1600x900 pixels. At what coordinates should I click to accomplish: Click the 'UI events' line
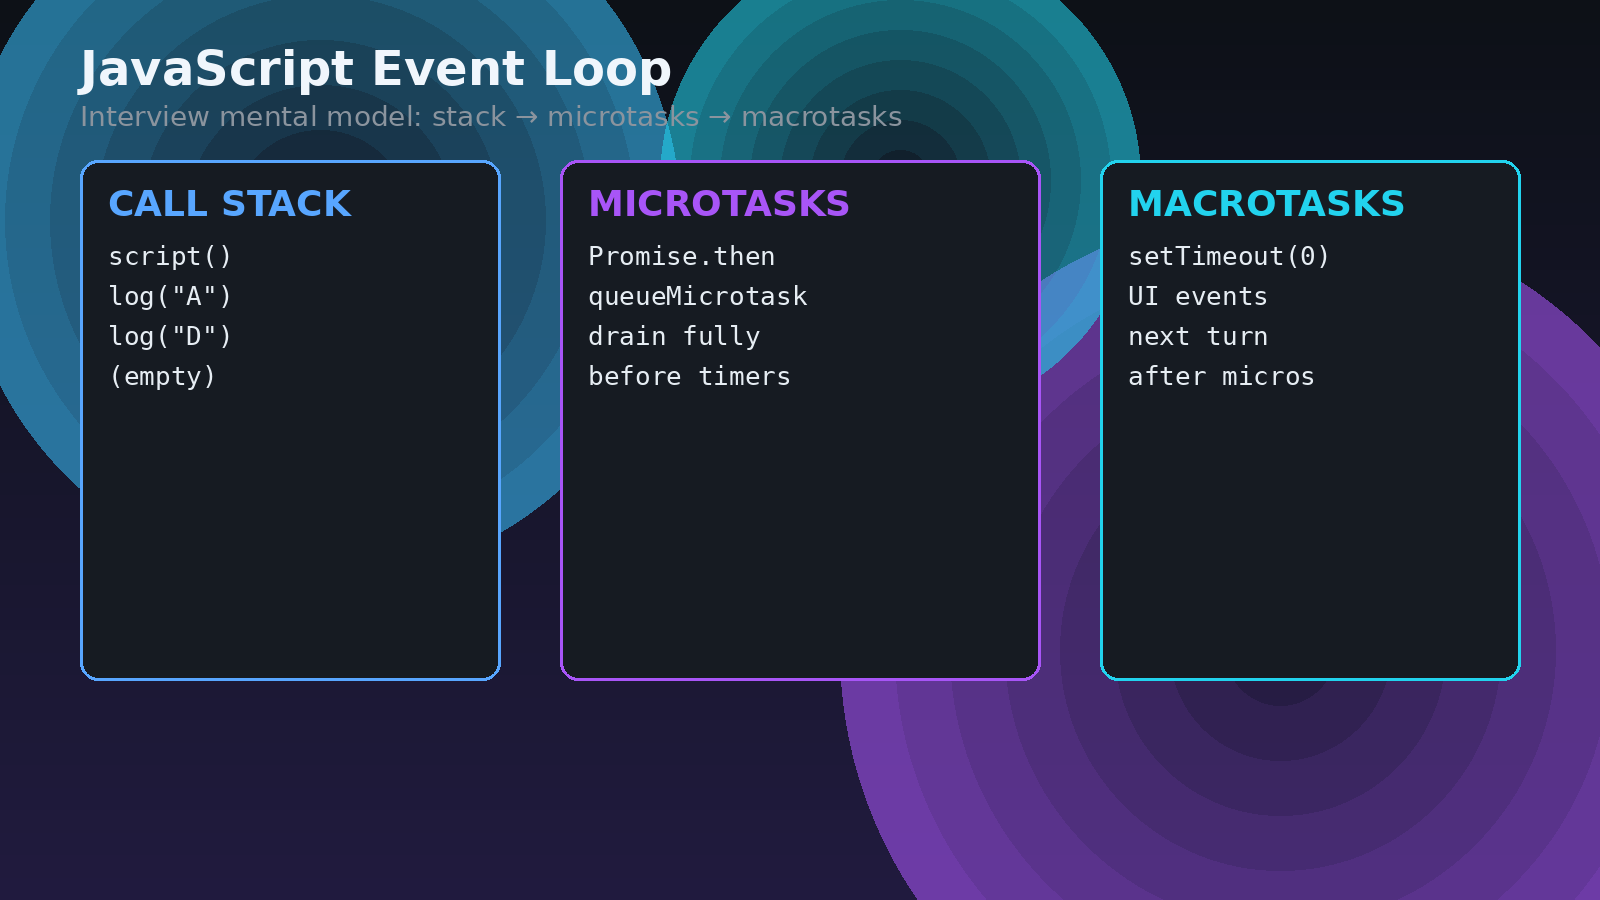[1198, 297]
